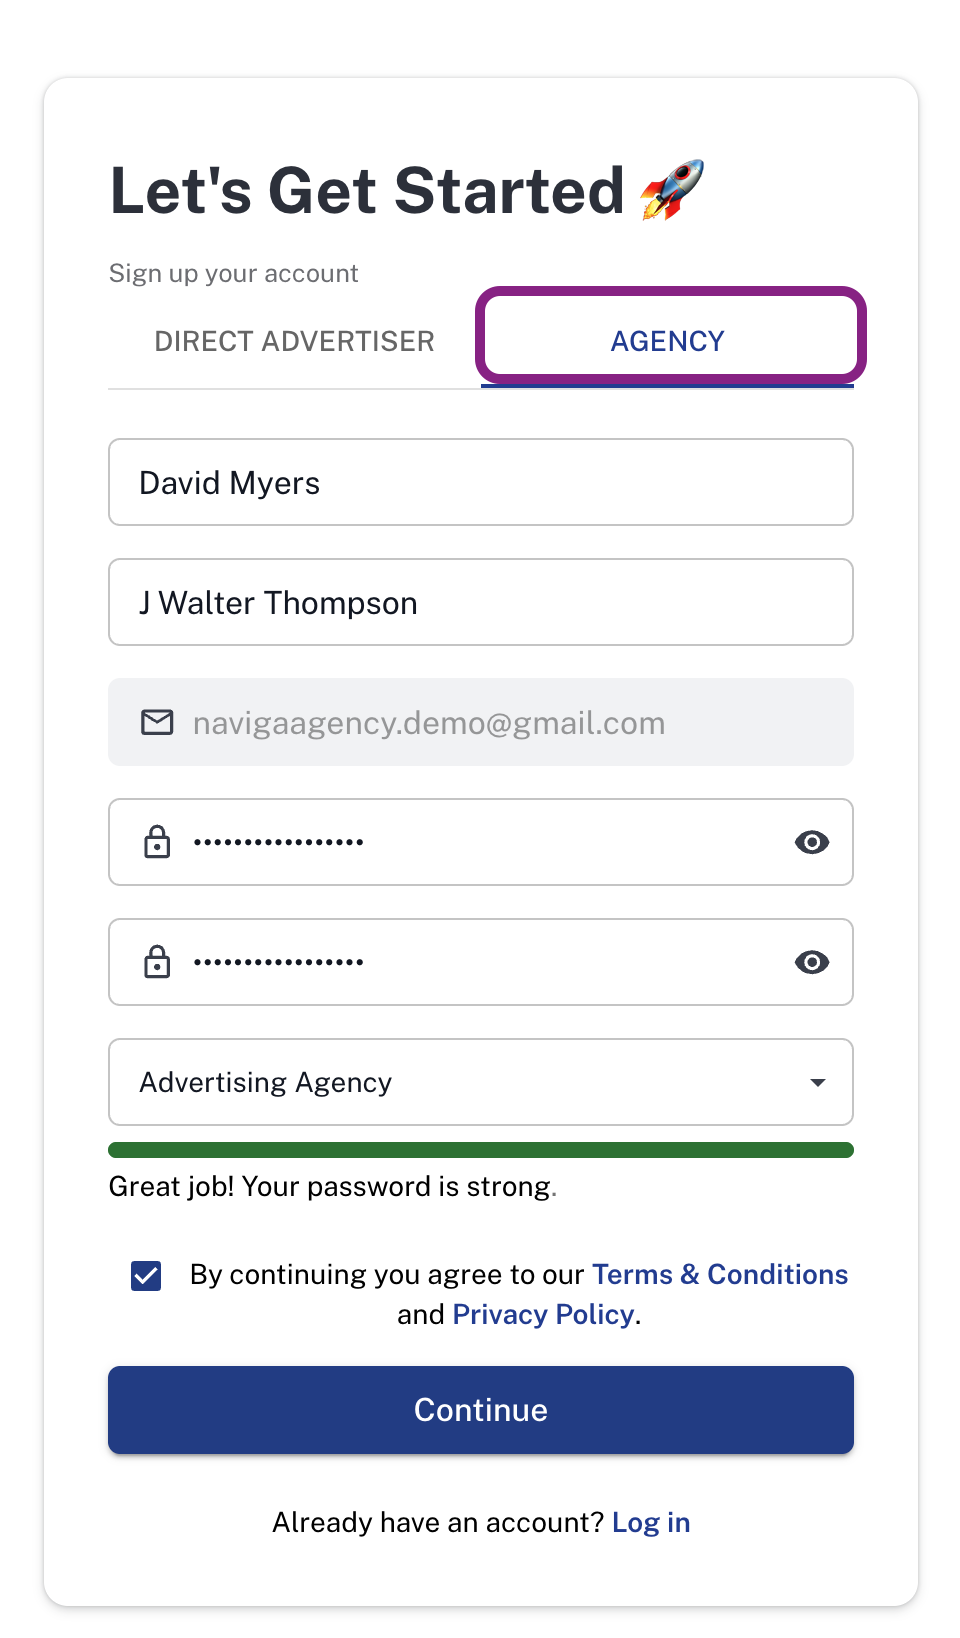Click the rocket emoji beside the heading
The width and height of the screenshot is (960, 1638).
pos(672,189)
